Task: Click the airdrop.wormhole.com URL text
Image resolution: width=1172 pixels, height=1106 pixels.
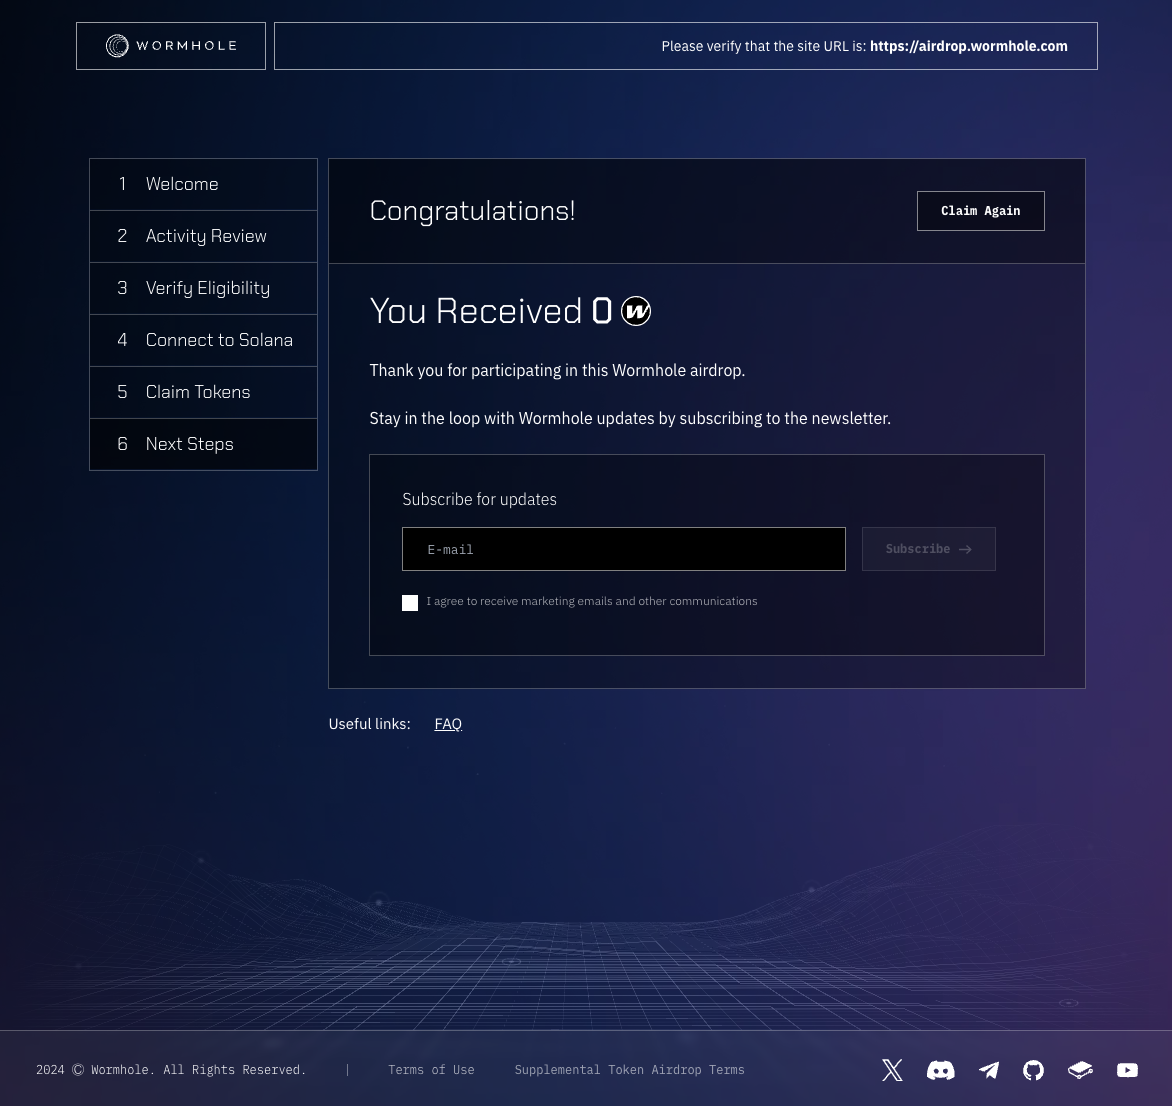Action: [x=969, y=46]
